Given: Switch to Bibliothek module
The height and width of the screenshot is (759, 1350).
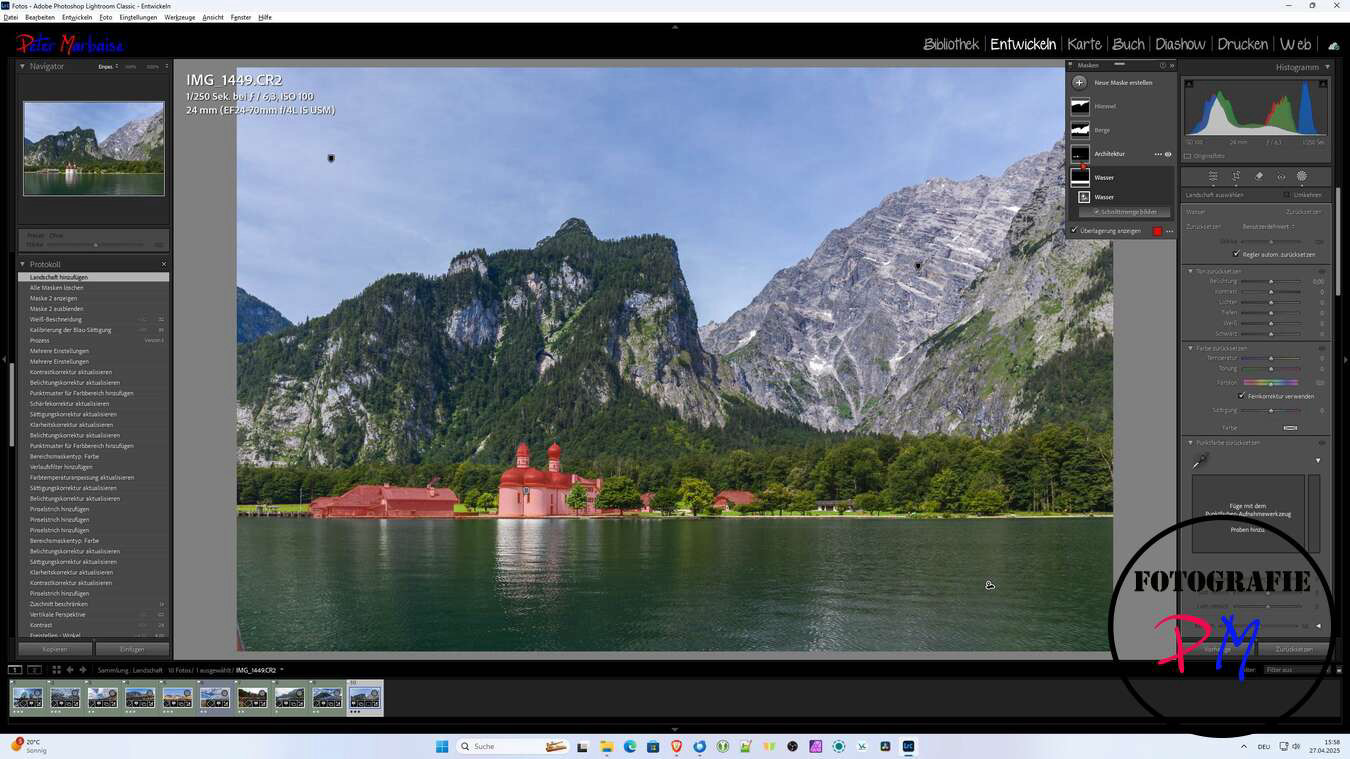Looking at the screenshot, I should coord(951,44).
